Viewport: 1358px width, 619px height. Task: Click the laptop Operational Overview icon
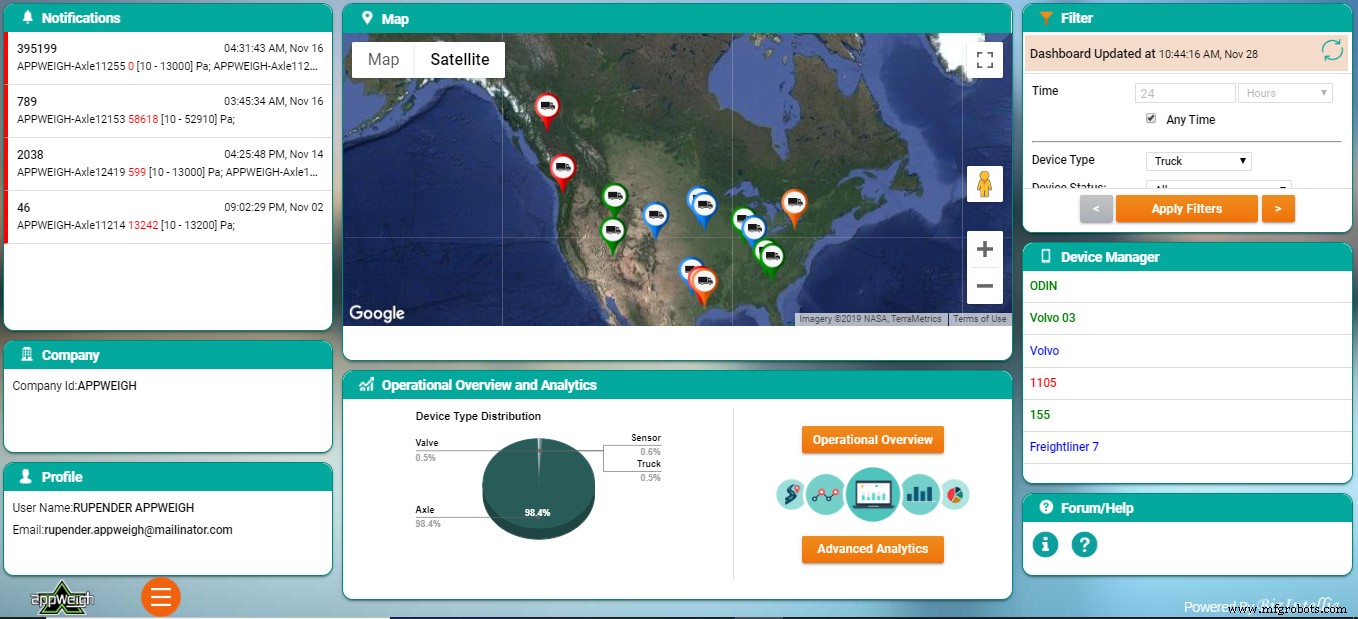coord(872,494)
